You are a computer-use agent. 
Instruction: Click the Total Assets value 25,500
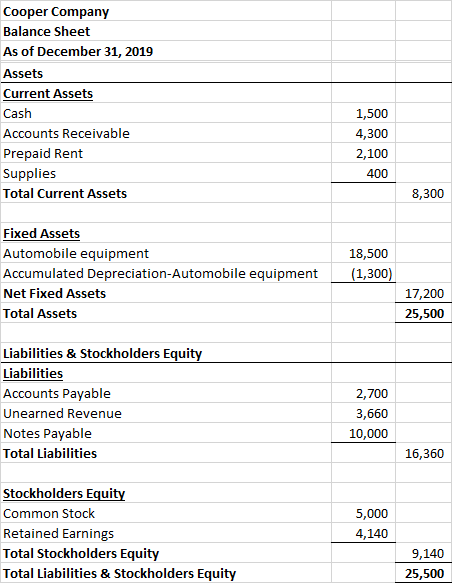pyautogui.click(x=424, y=313)
